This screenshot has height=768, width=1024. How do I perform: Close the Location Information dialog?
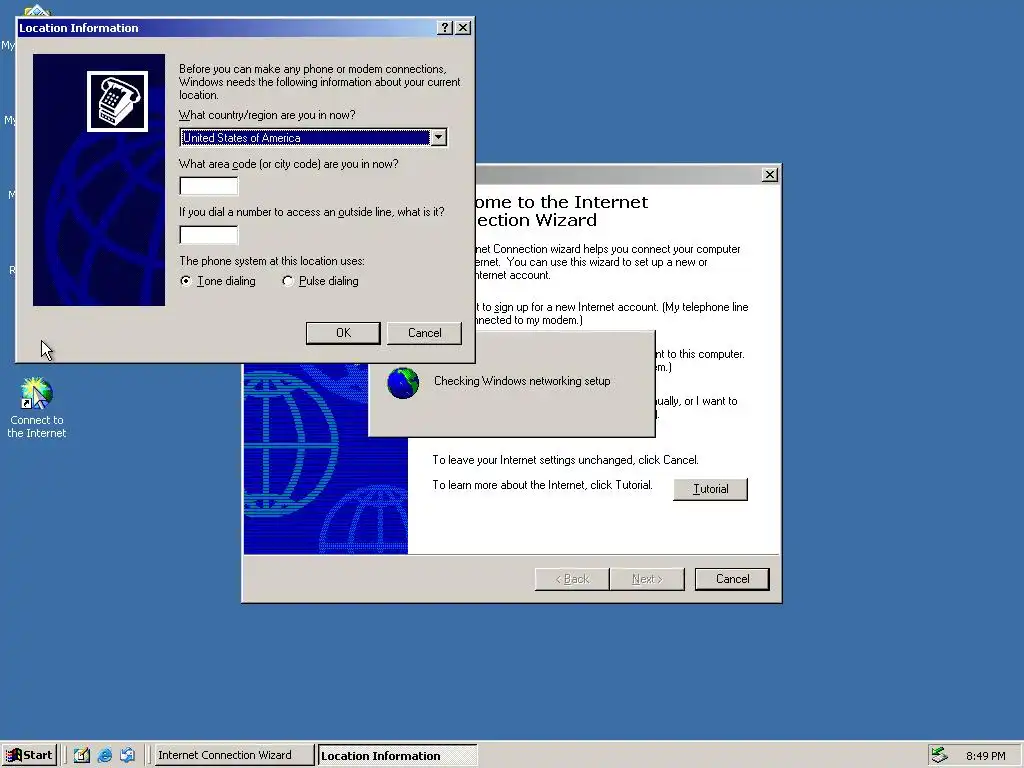tap(462, 27)
